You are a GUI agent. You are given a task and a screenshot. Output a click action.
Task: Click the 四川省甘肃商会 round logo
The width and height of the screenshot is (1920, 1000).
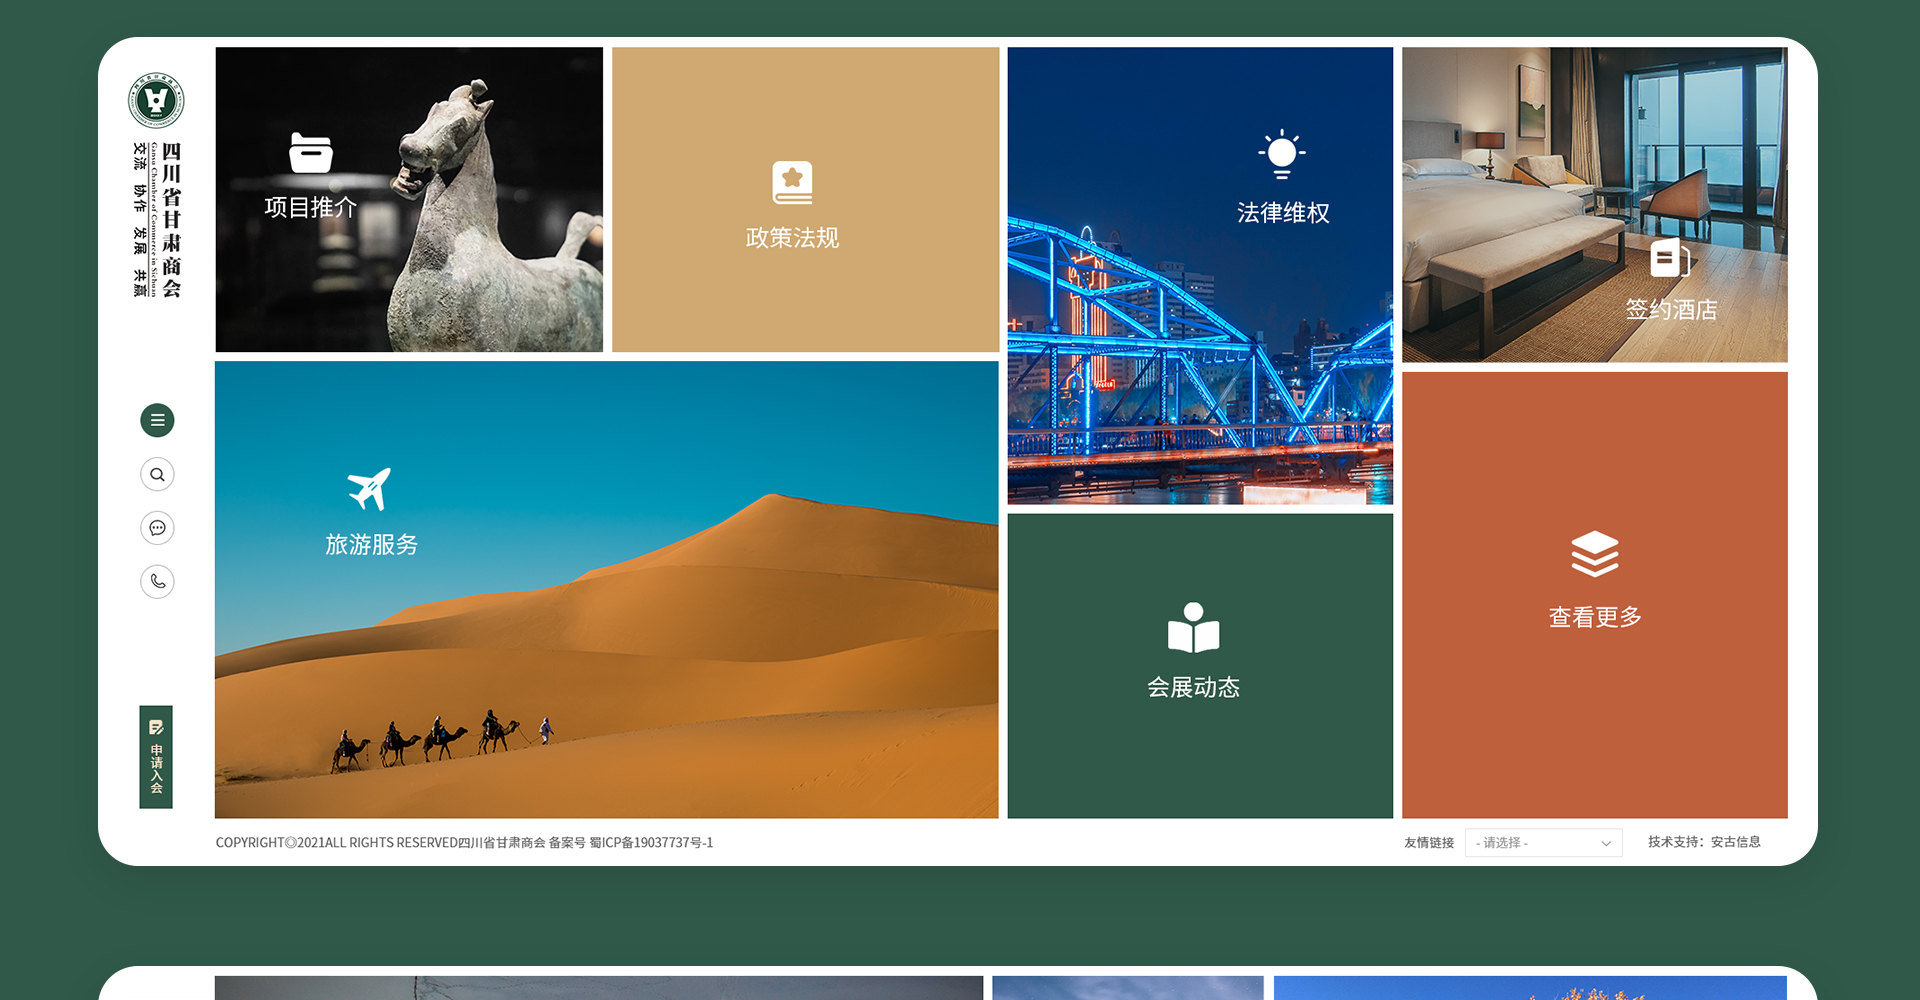click(156, 100)
